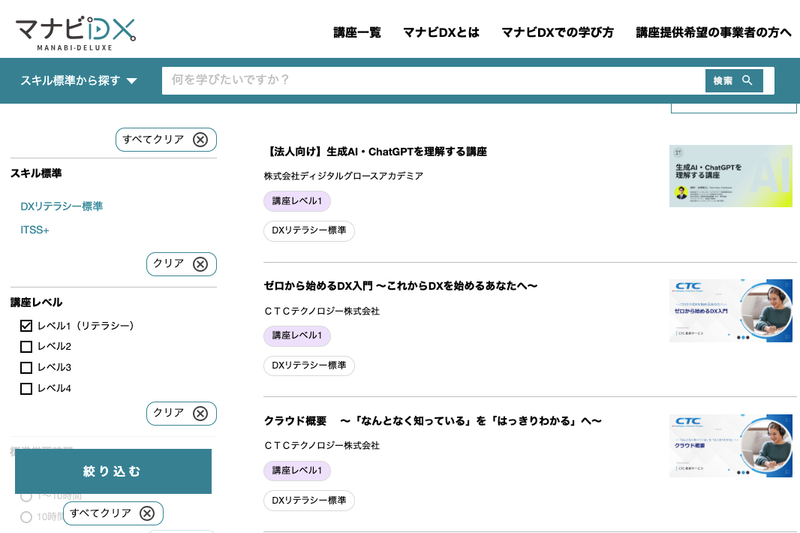Open クラウド概要 course thumbnail
Image resolution: width=800 pixels, height=533 pixels.
click(x=731, y=446)
